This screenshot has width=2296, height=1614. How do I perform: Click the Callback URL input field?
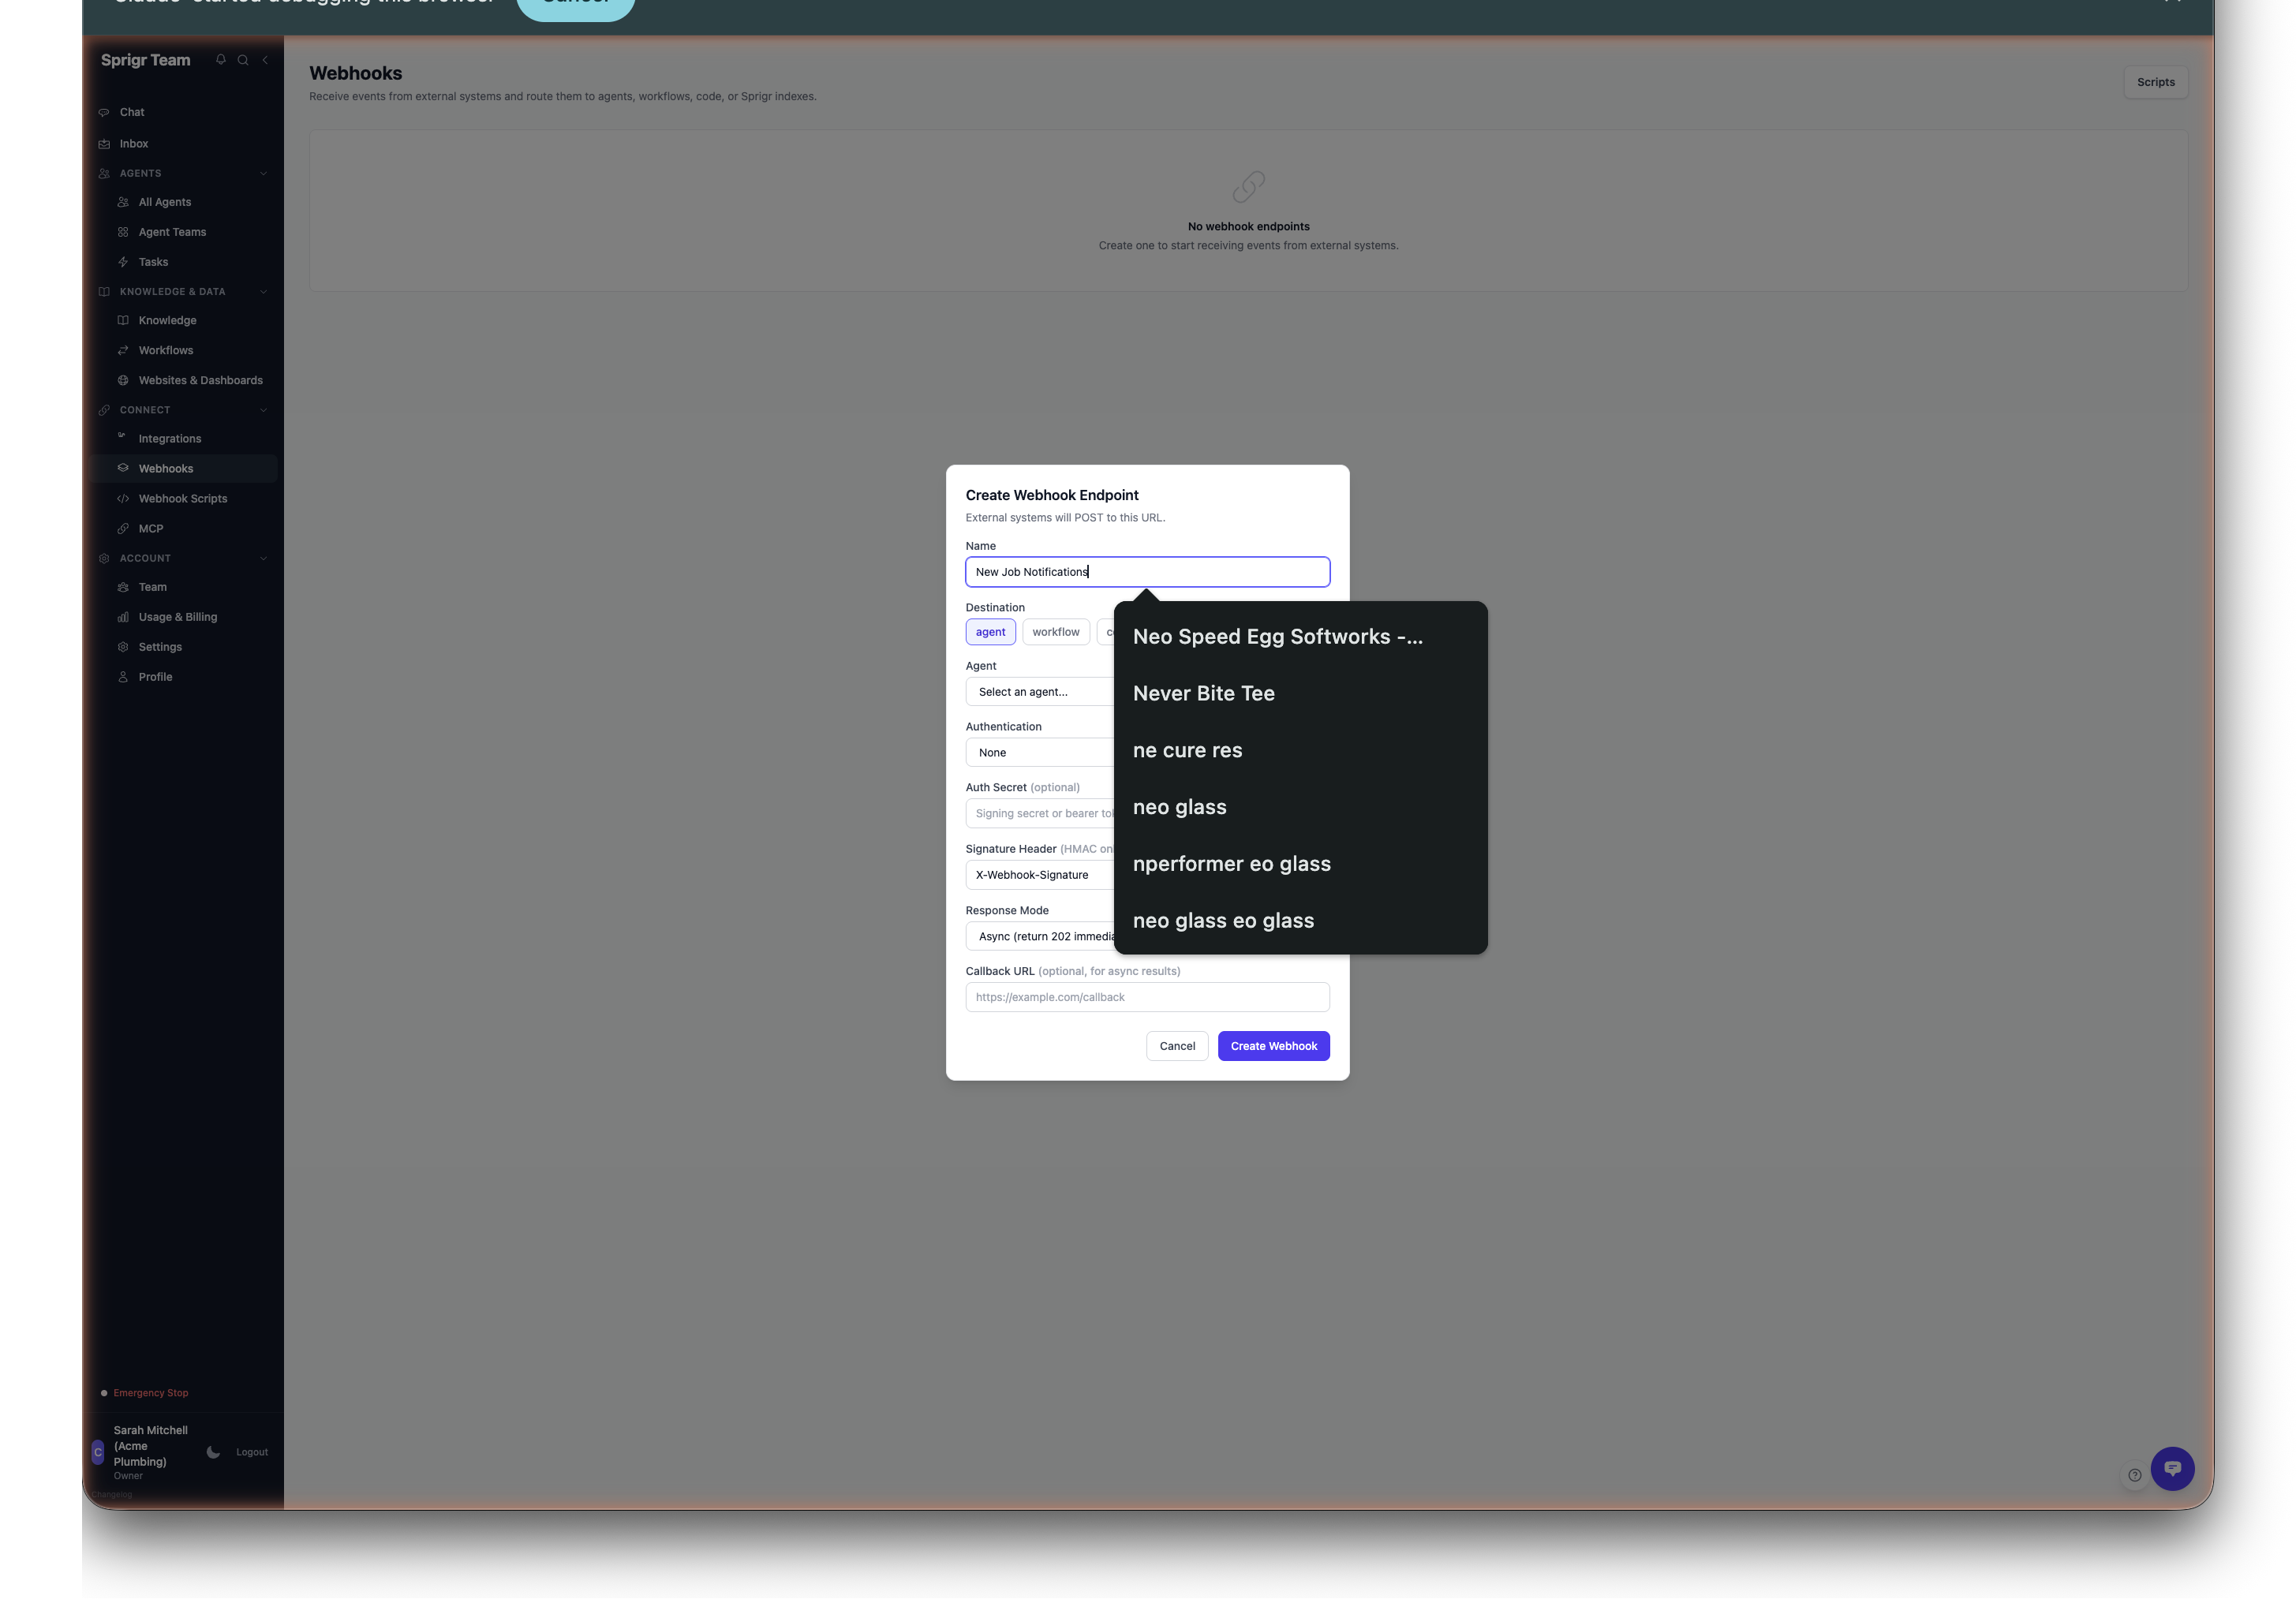(1146, 997)
